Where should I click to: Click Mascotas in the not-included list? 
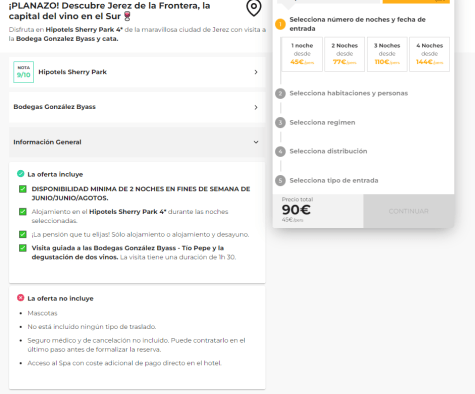point(42,313)
